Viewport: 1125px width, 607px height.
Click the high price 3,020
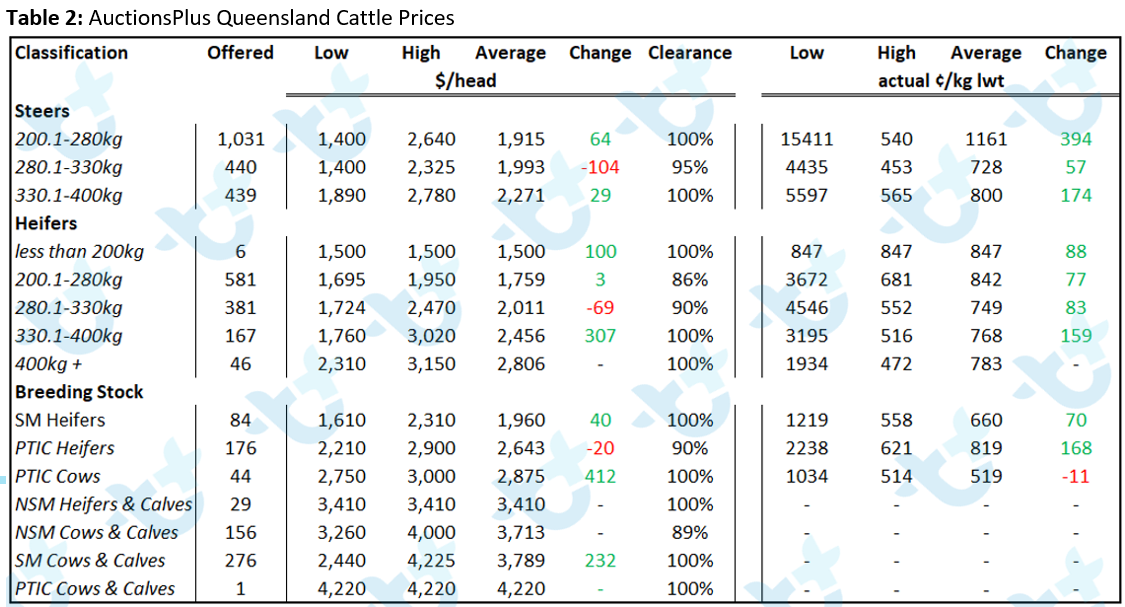coord(431,336)
